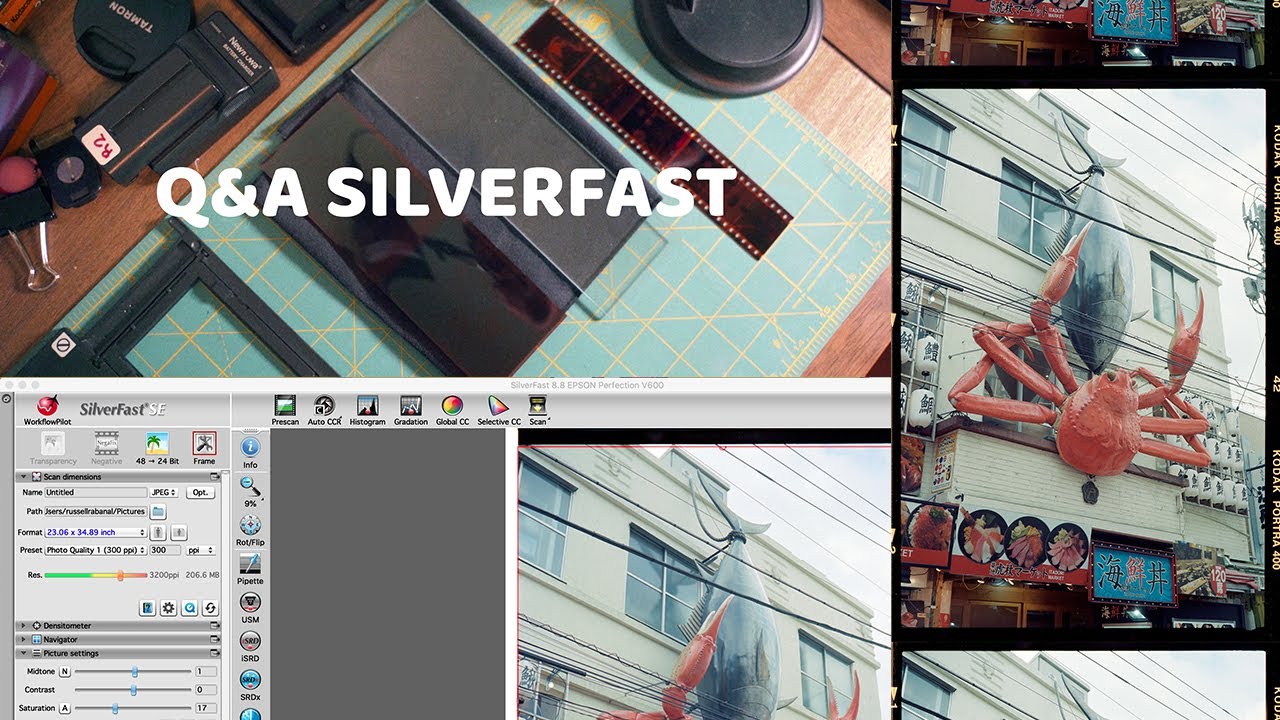Open JPEG file format dropdown

pyautogui.click(x=164, y=492)
